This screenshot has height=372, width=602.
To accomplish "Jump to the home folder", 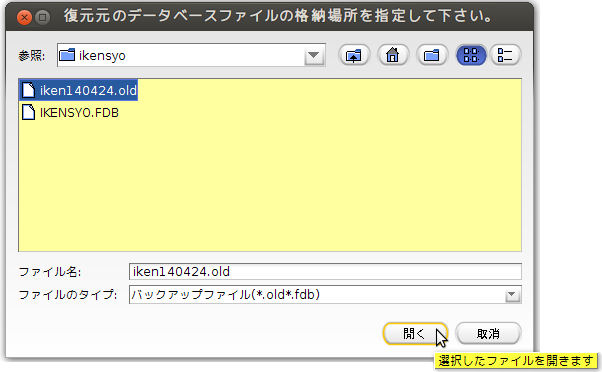I will [393, 55].
